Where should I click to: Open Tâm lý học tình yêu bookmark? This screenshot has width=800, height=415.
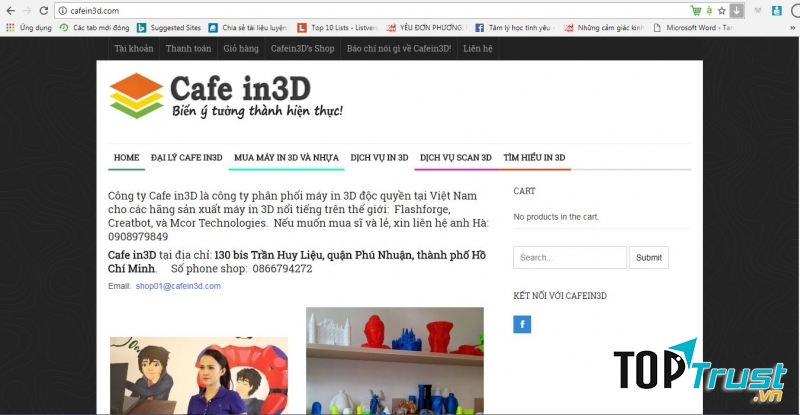point(515,28)
